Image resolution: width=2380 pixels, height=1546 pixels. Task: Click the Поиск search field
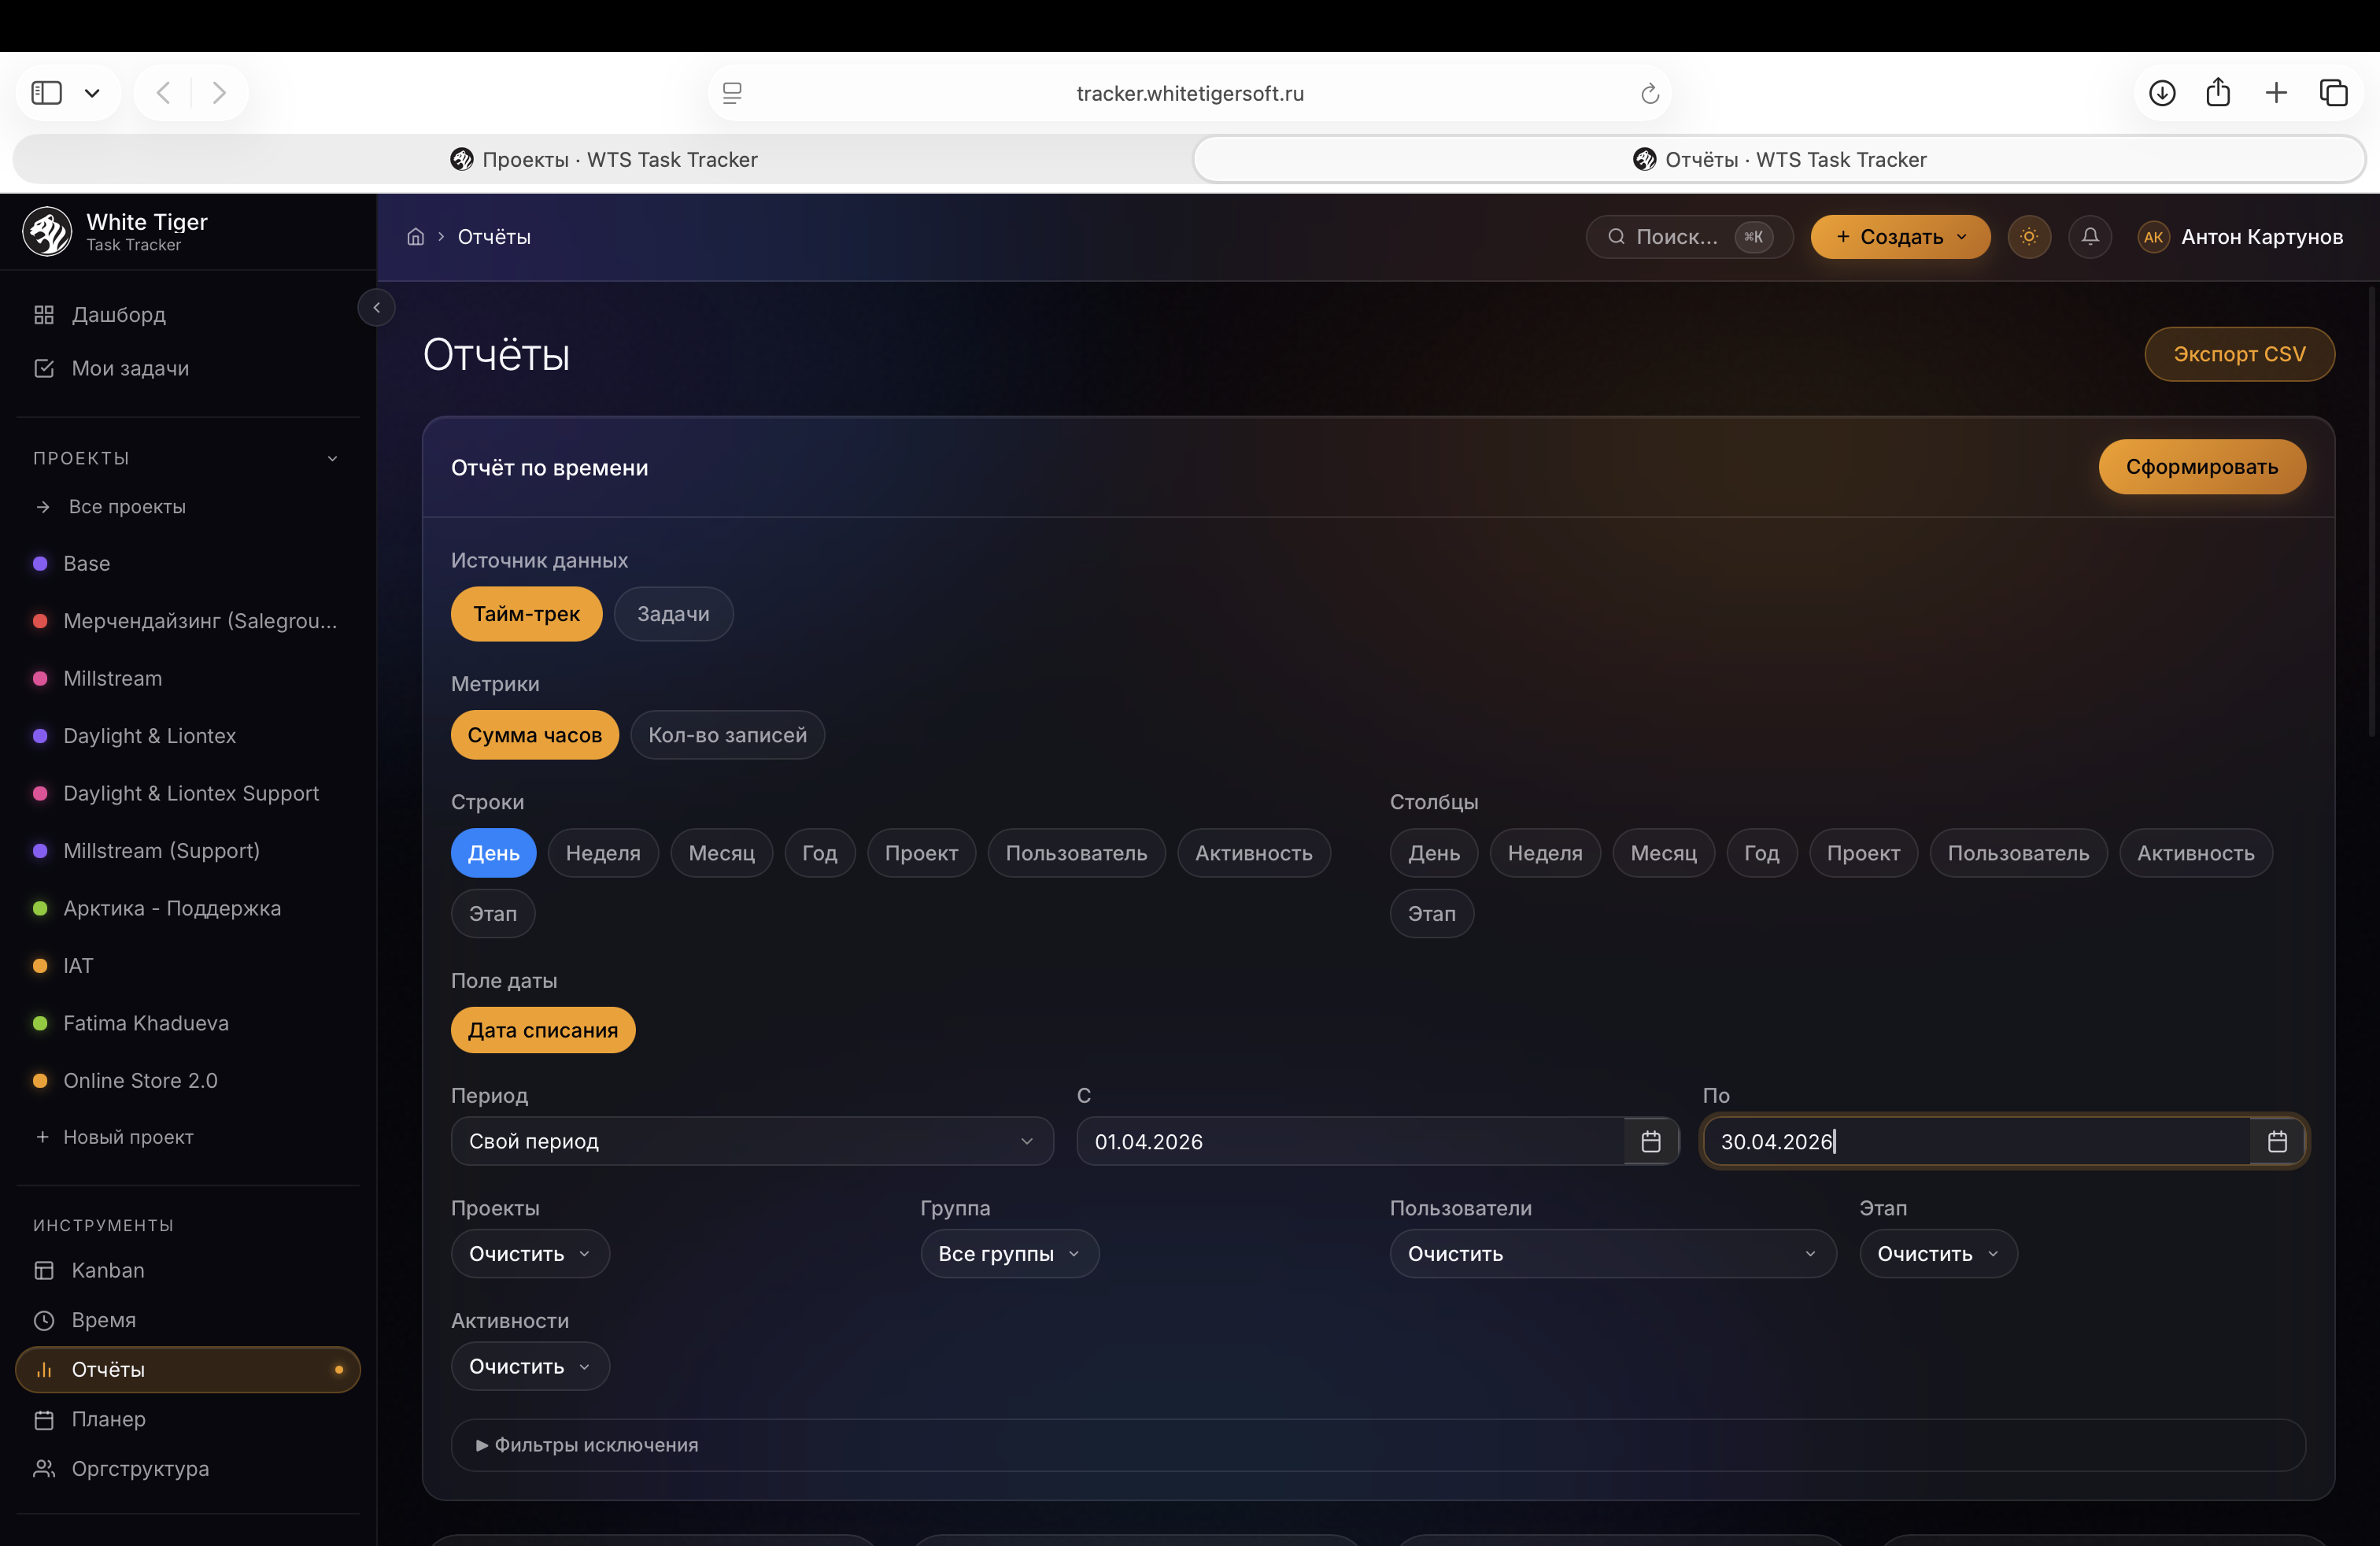1689,237
